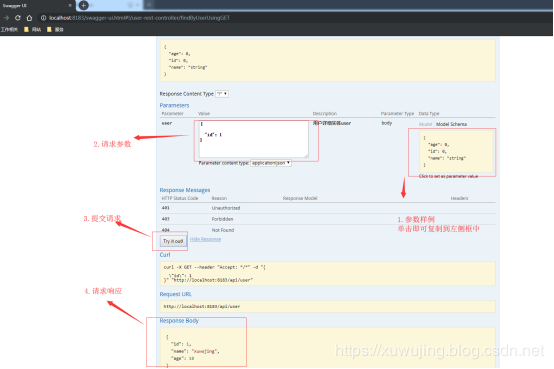The height and width of the screenshot is (369, 554).
Task: Switch to the Model tab in Data Type
Action: [425, 124]
